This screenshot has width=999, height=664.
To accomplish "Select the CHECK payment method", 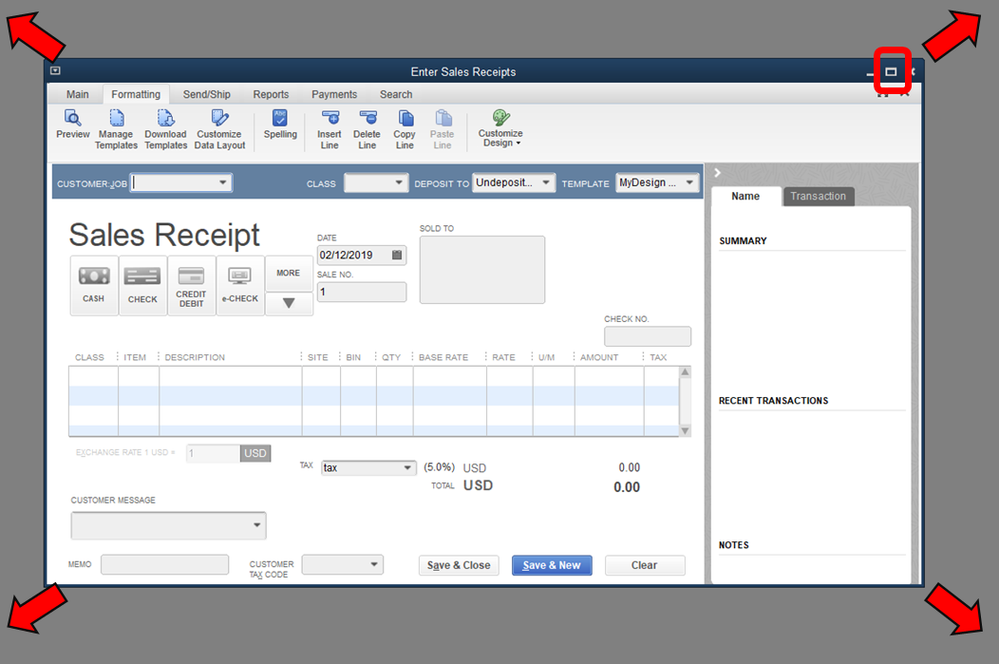I will click(x=143, y=285).
